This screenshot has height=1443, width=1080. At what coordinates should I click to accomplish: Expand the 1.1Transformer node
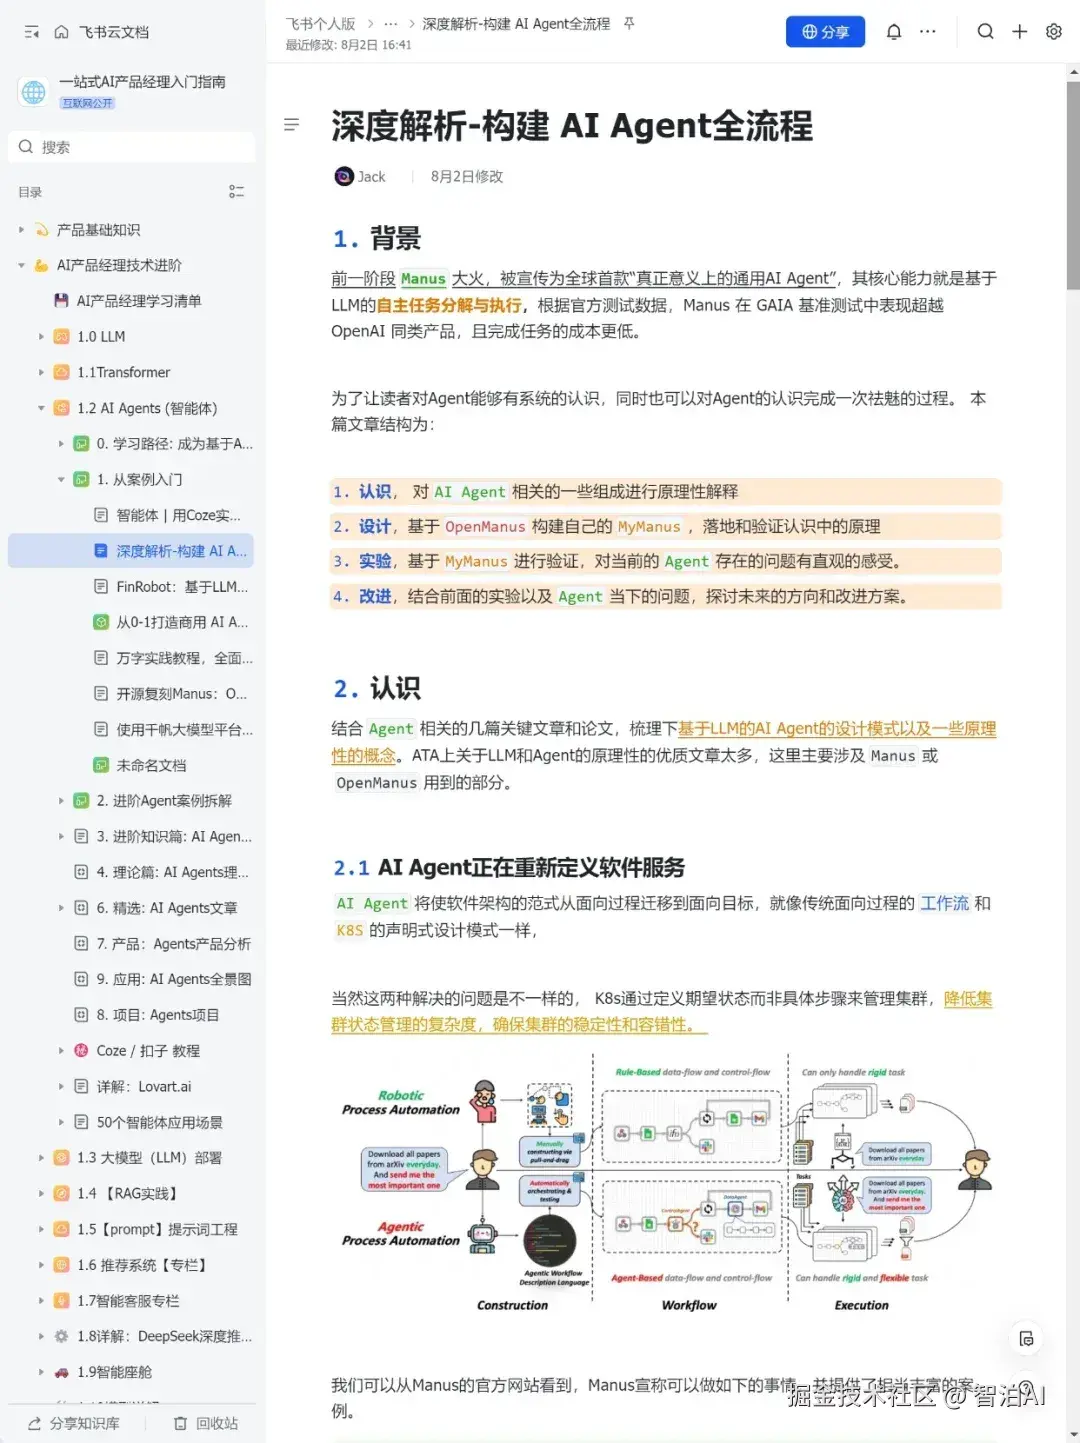pos(41,372)
